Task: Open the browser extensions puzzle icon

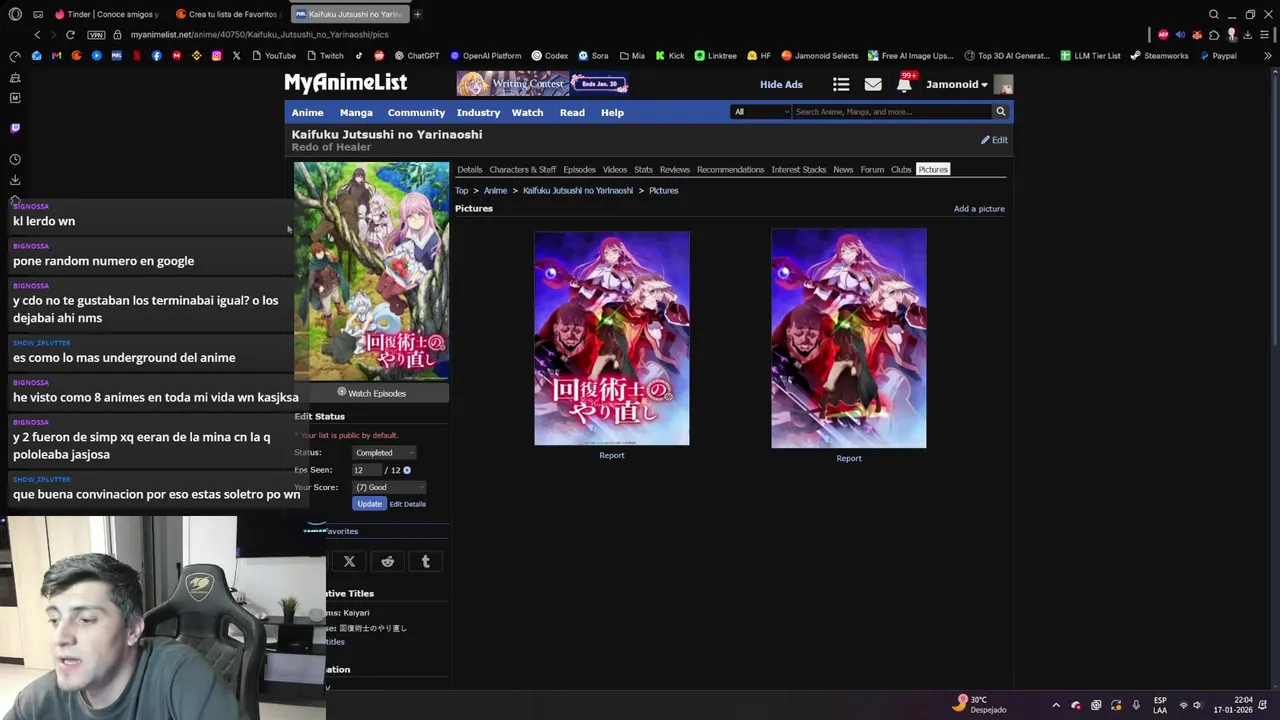Action: (1214, 35)
